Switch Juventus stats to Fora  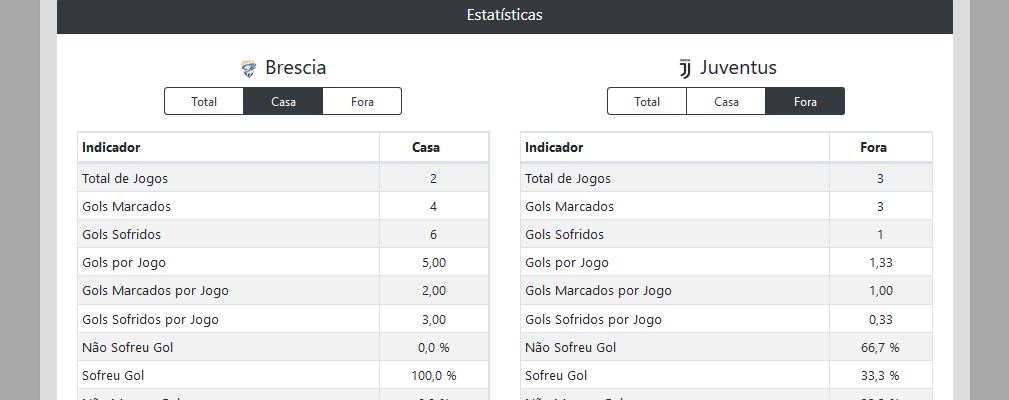pos(805,101)
